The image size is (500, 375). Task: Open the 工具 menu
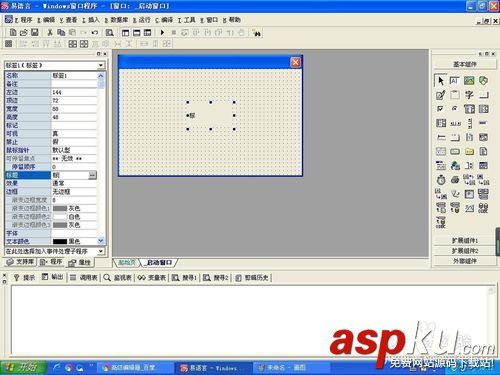186,20
